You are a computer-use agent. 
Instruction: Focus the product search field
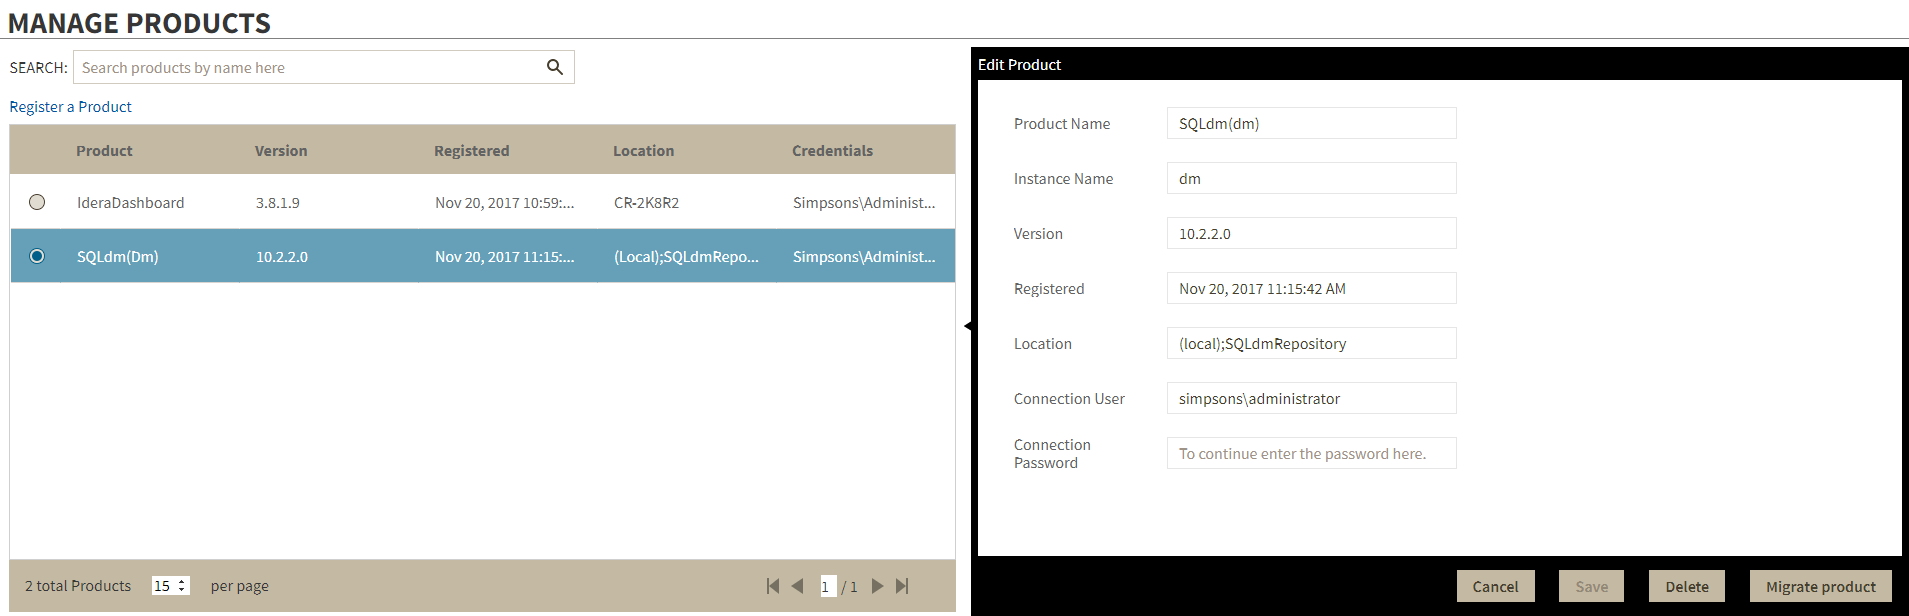click(305, 68)
